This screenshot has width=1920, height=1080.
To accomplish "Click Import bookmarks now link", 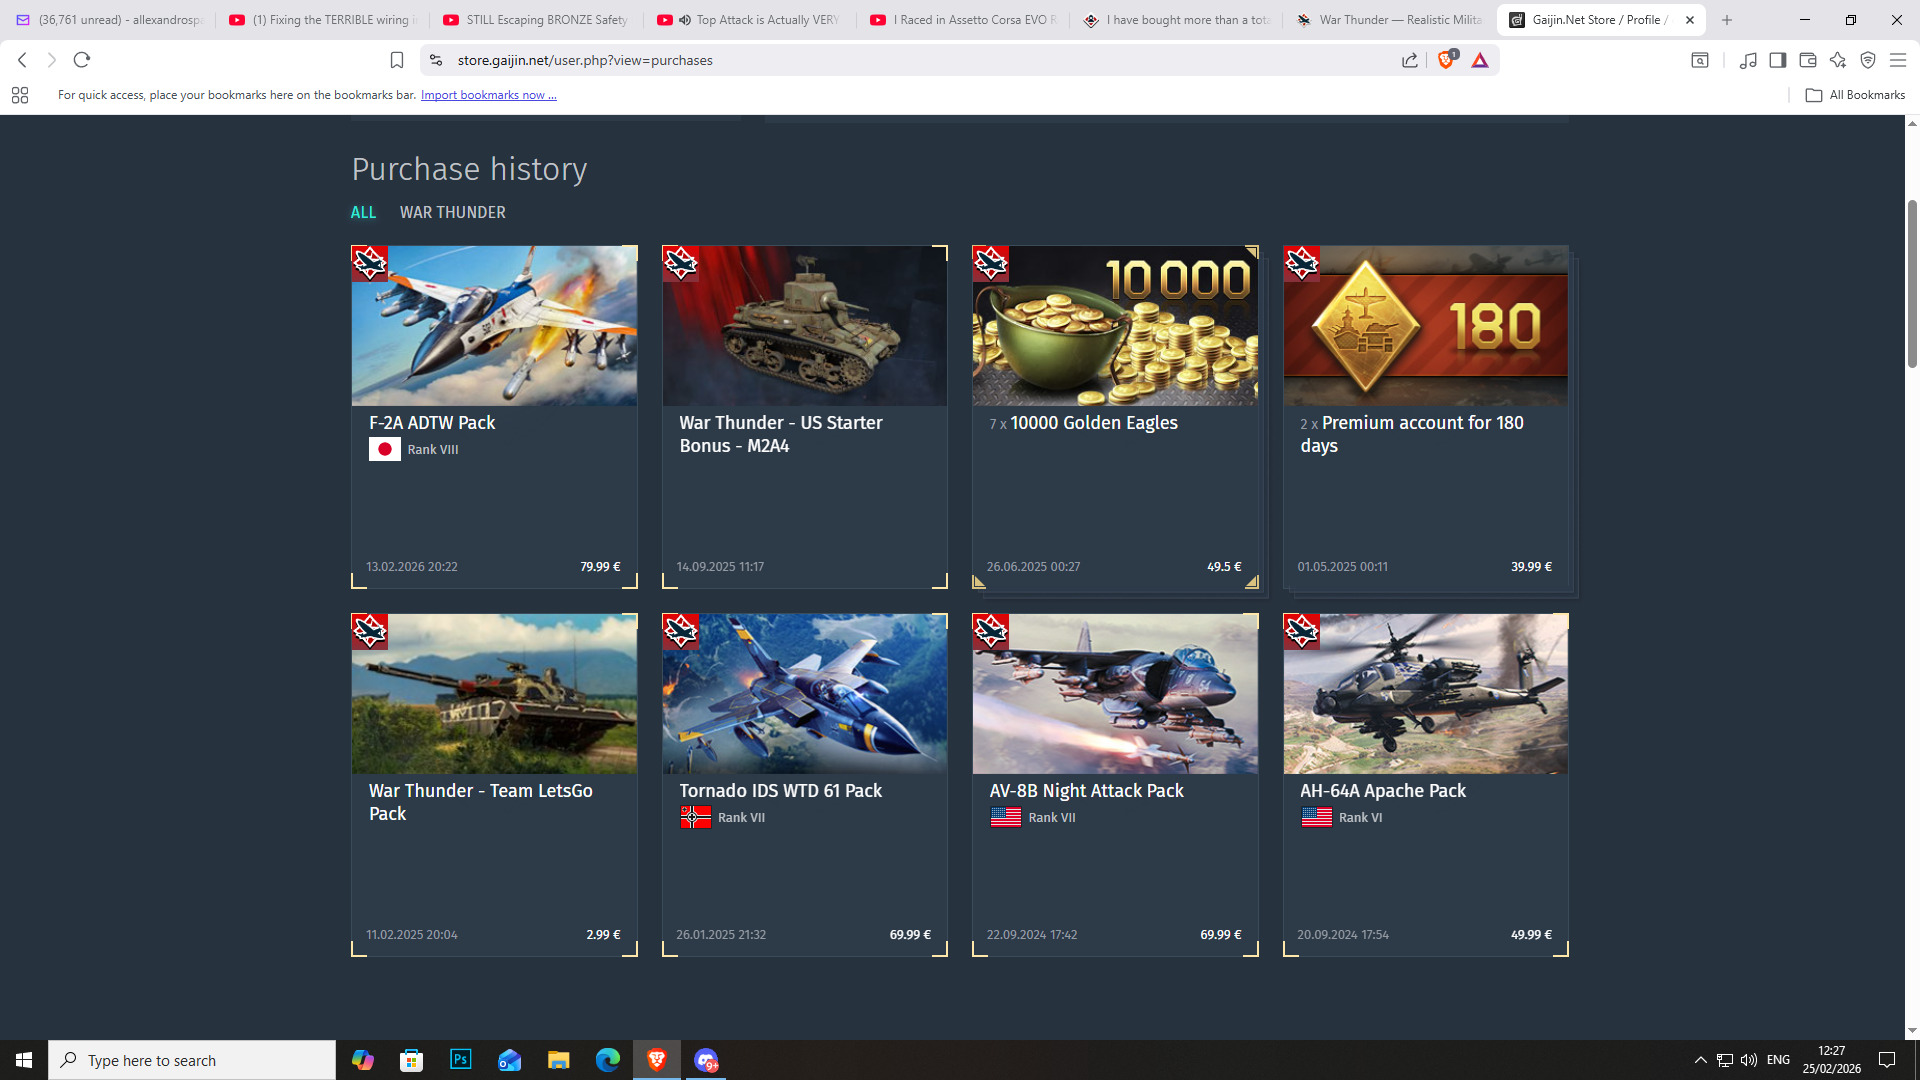I will (x=488, y=95).
